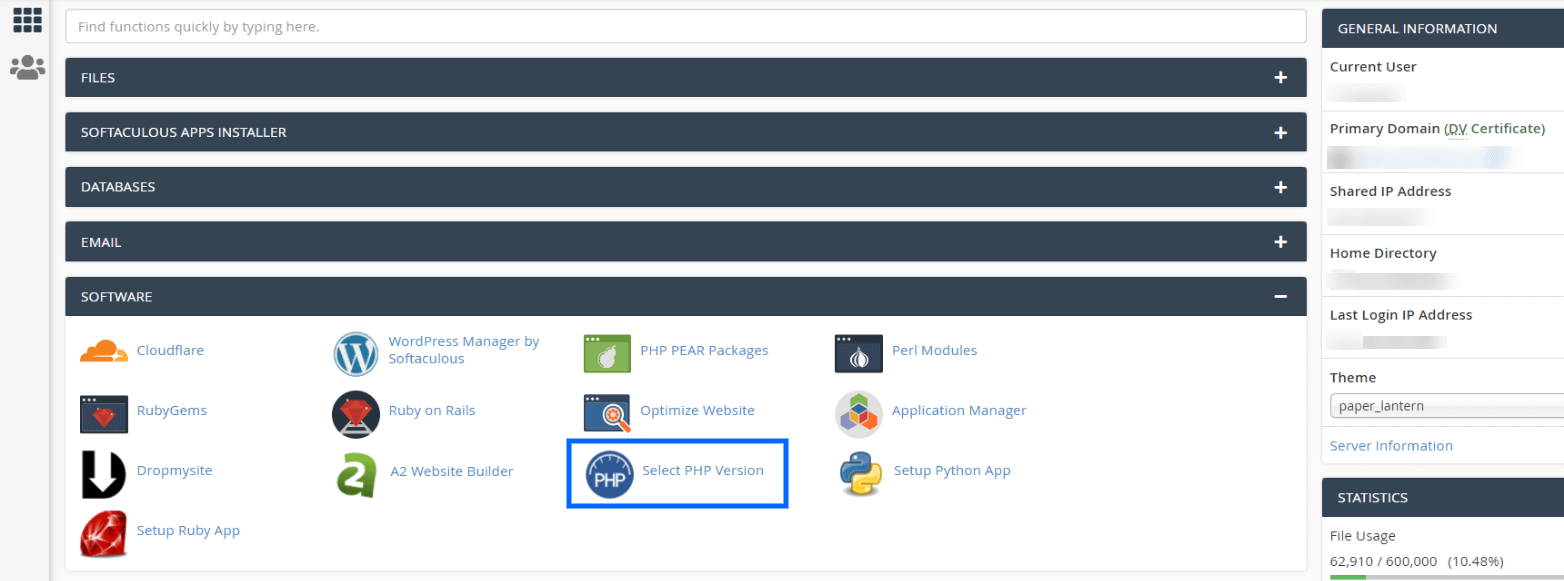Collapse the SOFTWARE section
Viewport: 1564px width, 581px height.
tap(1280, 296)
